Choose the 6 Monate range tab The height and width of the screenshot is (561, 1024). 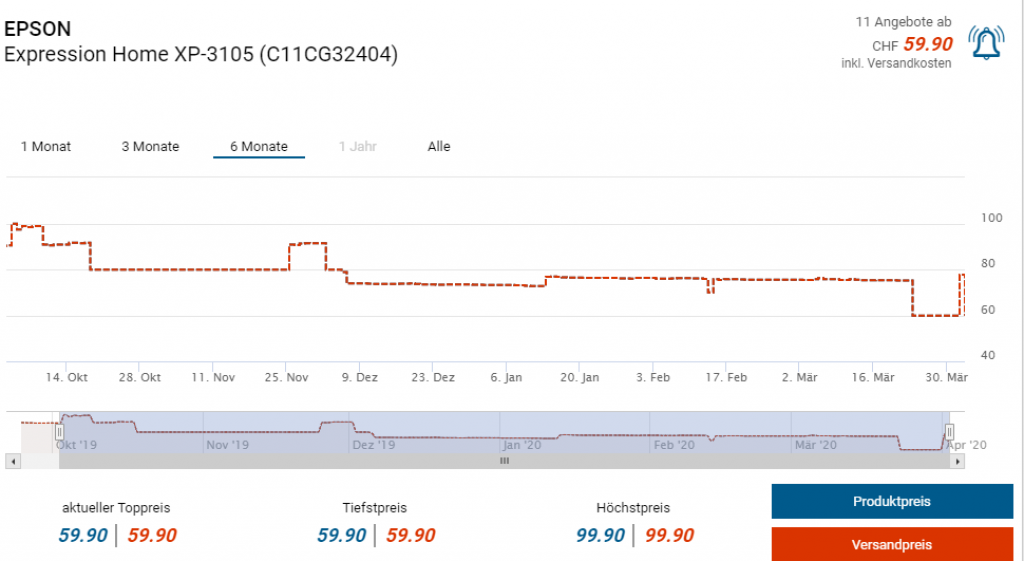(x=259, y=147)
